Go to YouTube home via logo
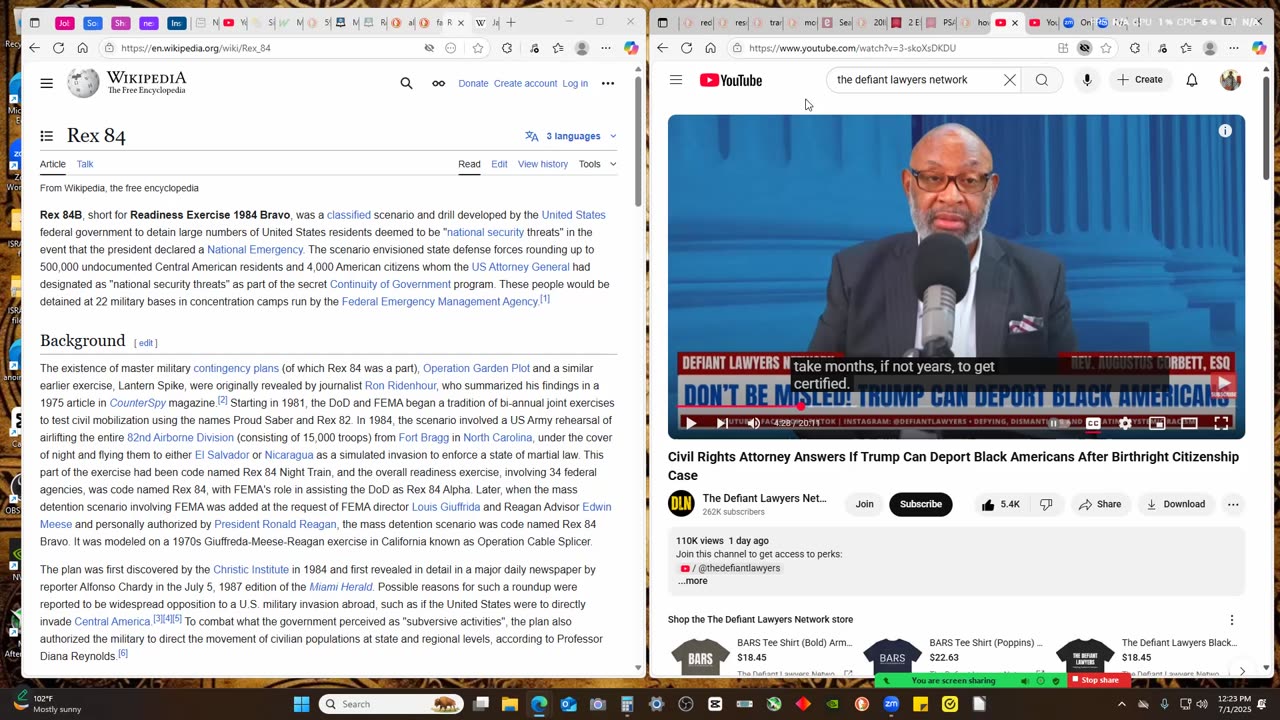1280x720 pixels. 731,80
